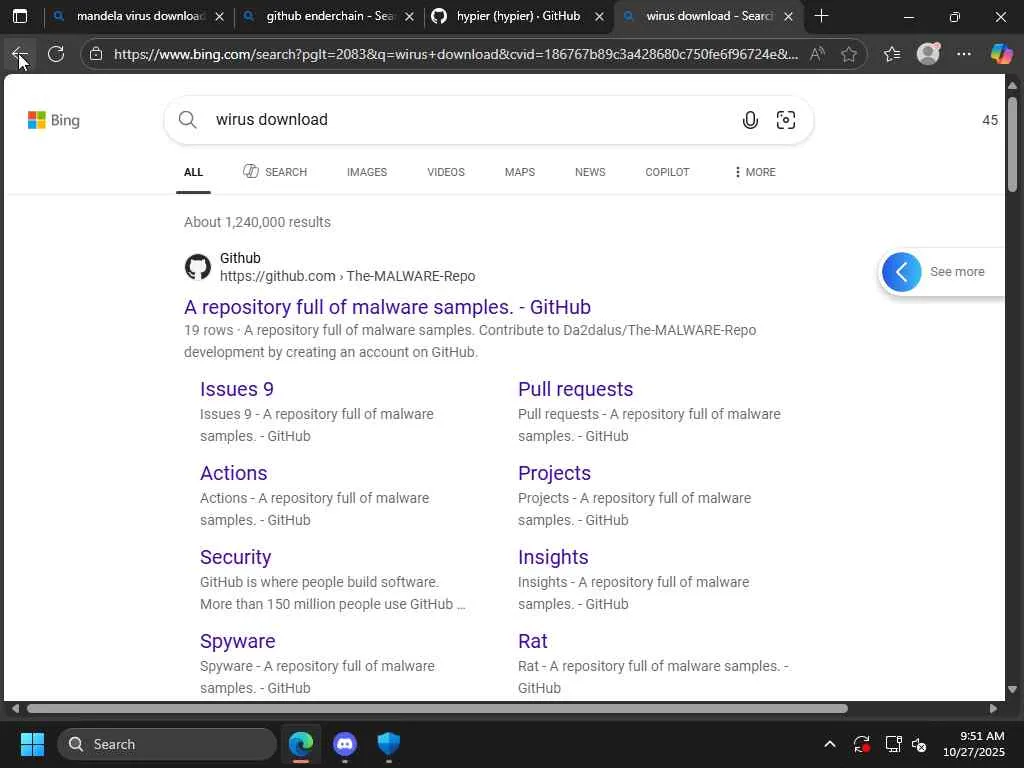Add this page to favorites star icon
This screenshot has width=1024, height=768.
point(849,54)
